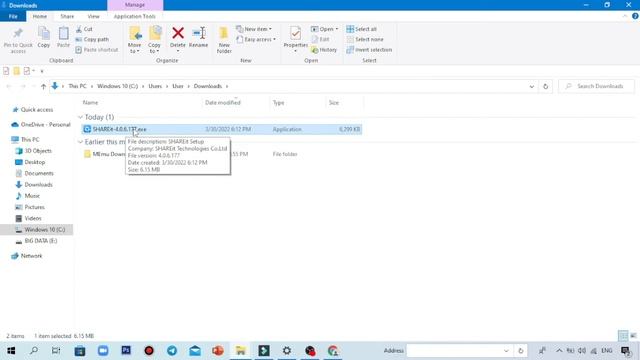This screenshot has height=360, width=640.
Task: Open Photoshop from the taskbar
Action: (126, 351)
